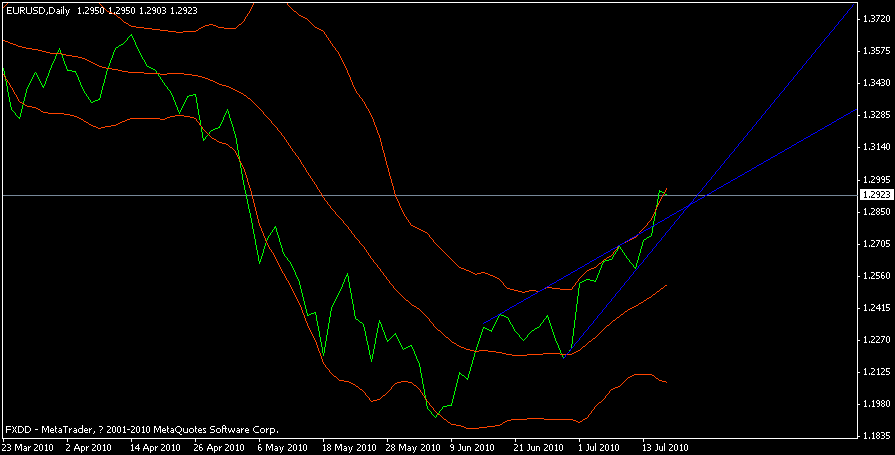
Task: Click the 1.3575 price axis label
Action: pos(877,51)
